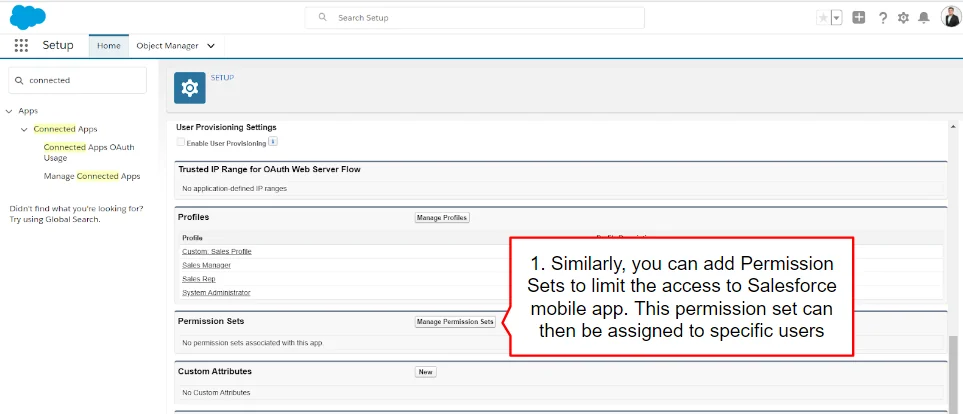Click the Manage Profiles button
This screenshot has height=414, width=963.
[x=442, y=217]
